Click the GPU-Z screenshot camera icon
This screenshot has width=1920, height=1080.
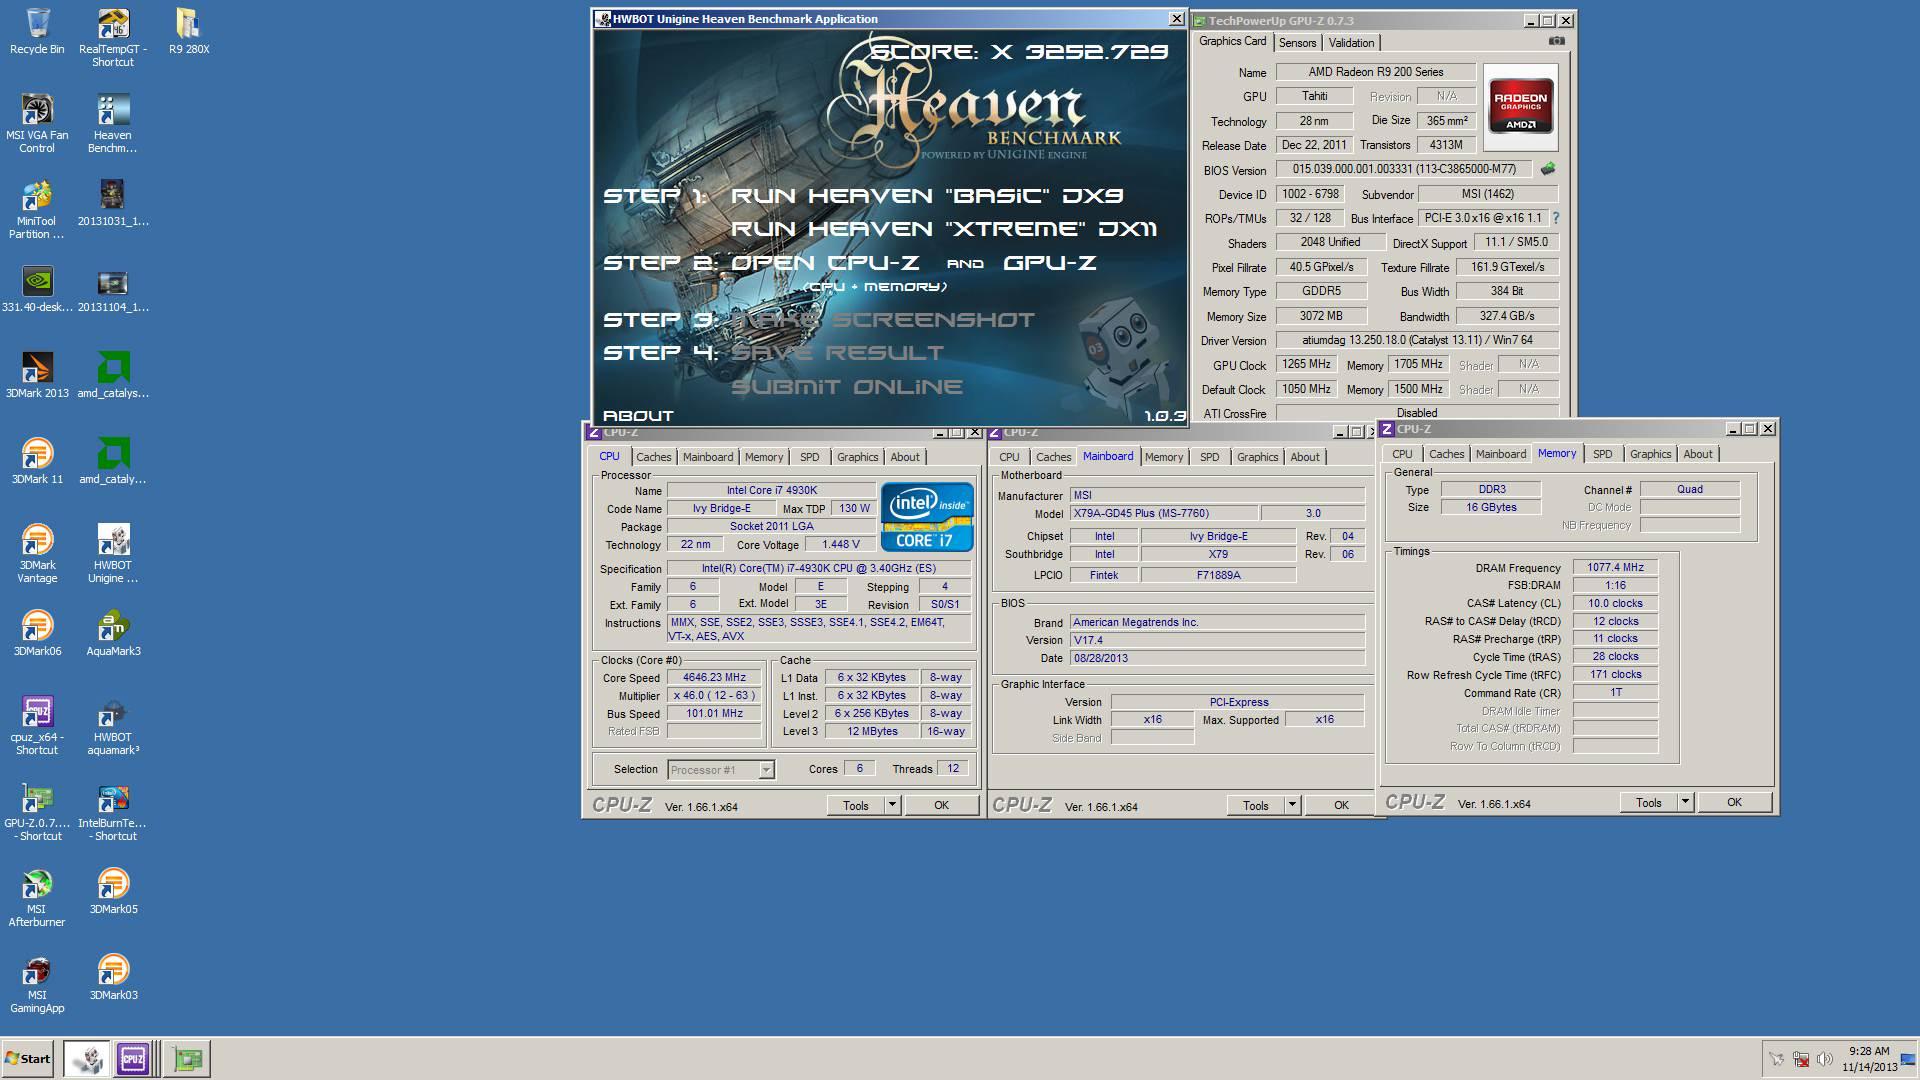(1557, 41)
